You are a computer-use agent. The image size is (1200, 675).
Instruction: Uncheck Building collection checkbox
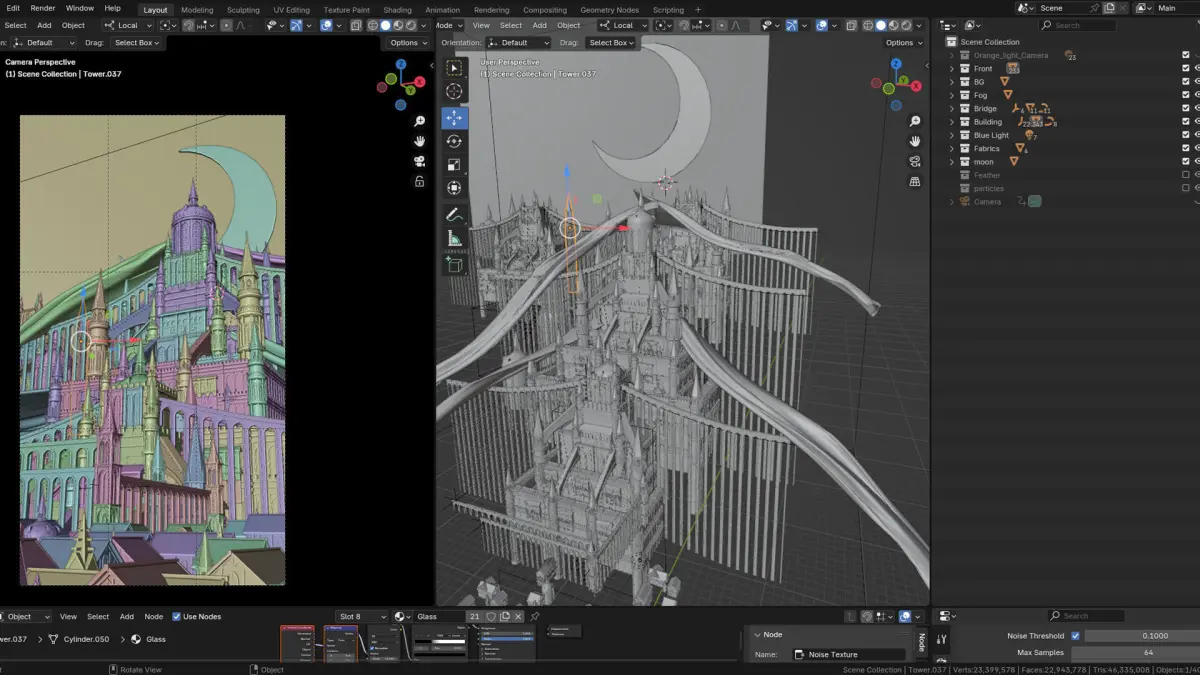(x=1186, y=122)
